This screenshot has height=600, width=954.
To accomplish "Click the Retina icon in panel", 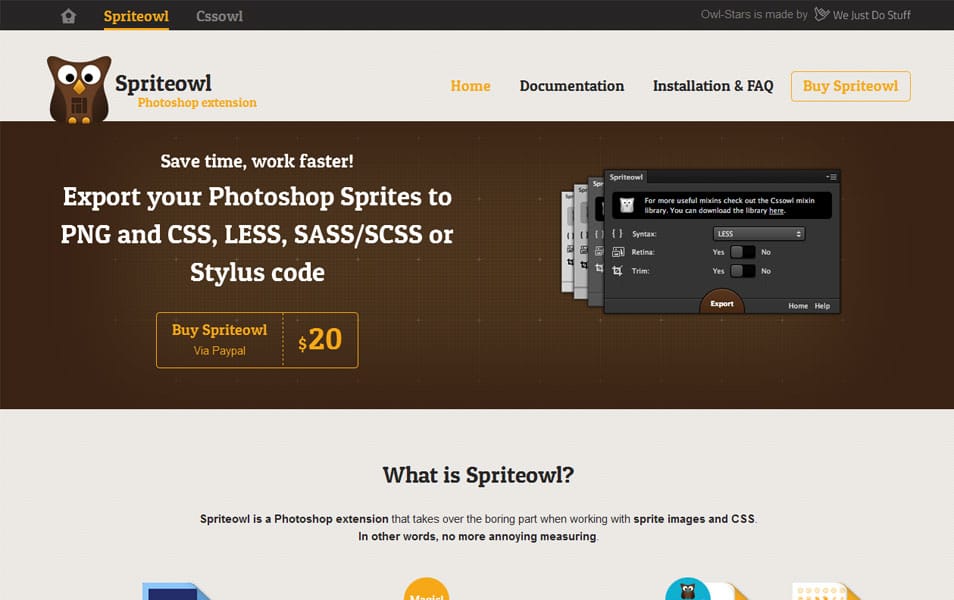I will [618, 252].
